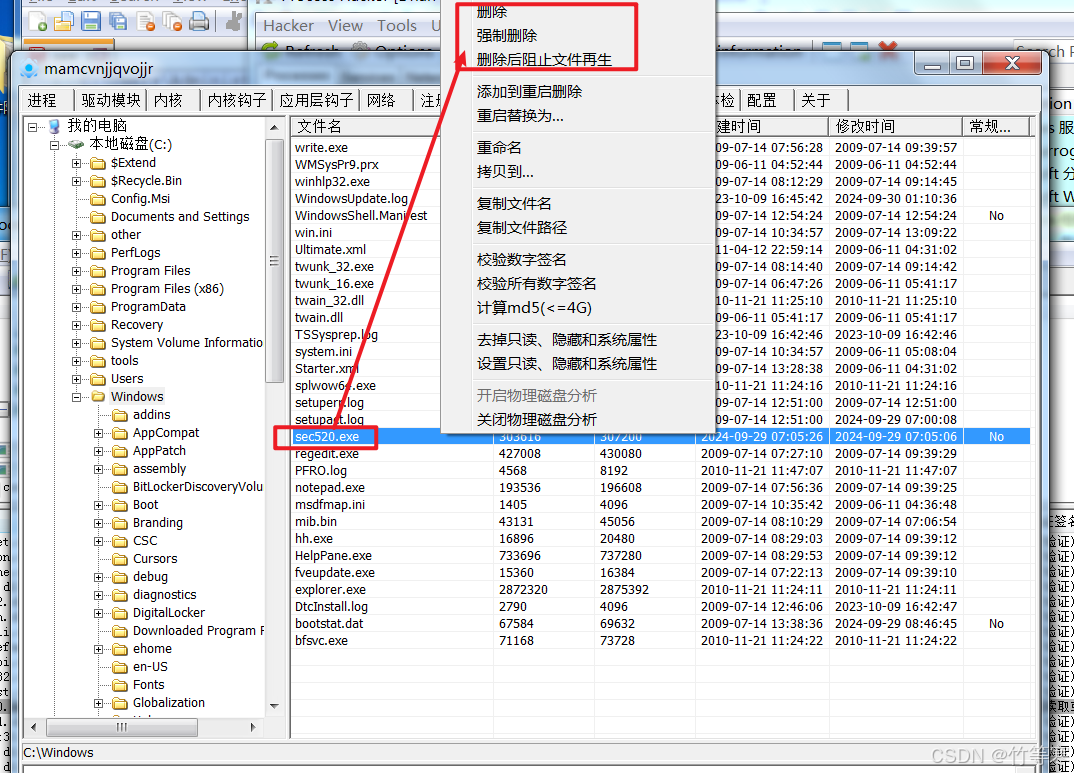Click the folder tree scroll-down arrow
The width and height of the screenshot is (1074, 773).
click(275, 706)
